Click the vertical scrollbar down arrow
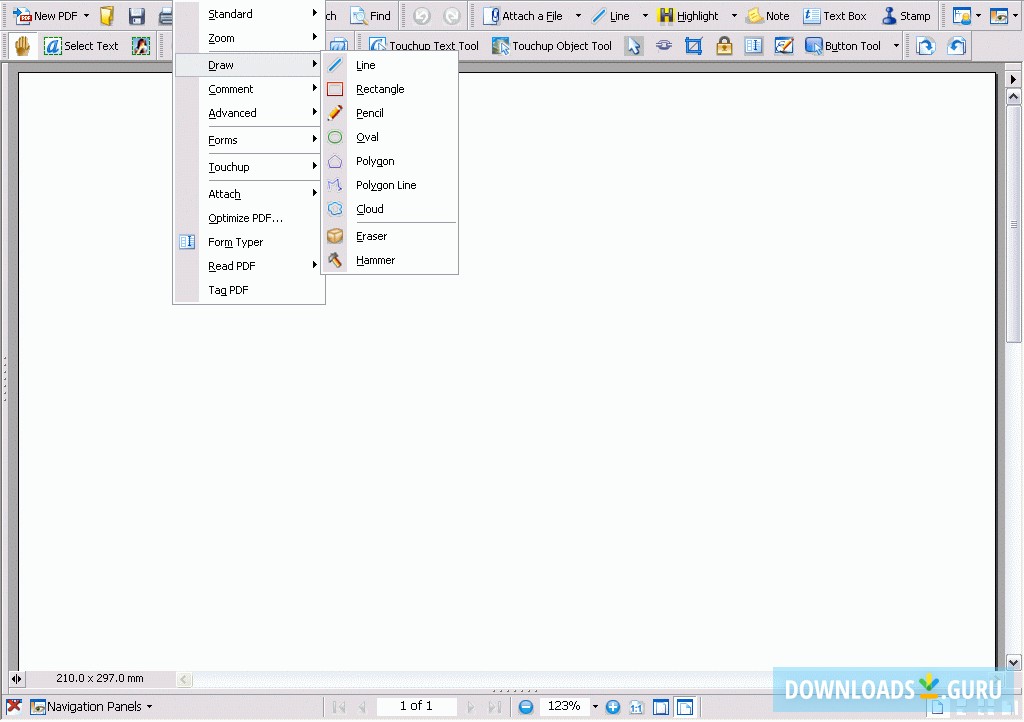Screen dimensions: 1024x722 click(x=1014, y=662)
